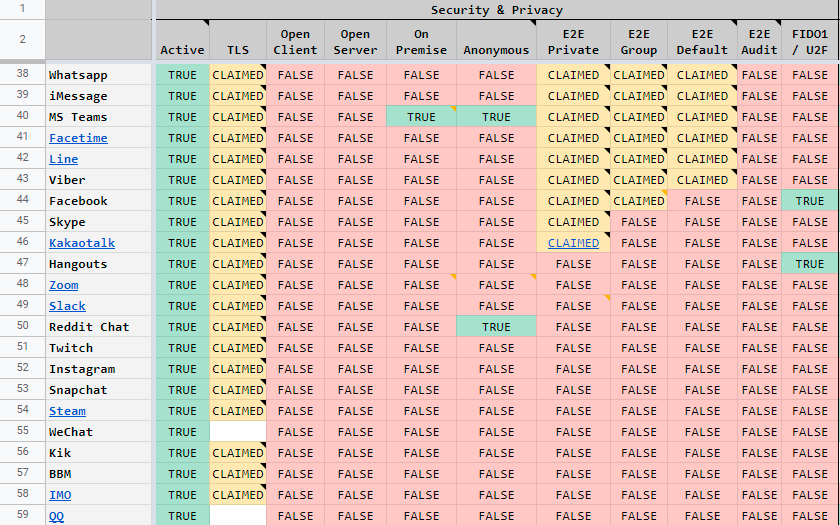Select the MS Teams name cell

pyautogui.click(x=99, y=117)
